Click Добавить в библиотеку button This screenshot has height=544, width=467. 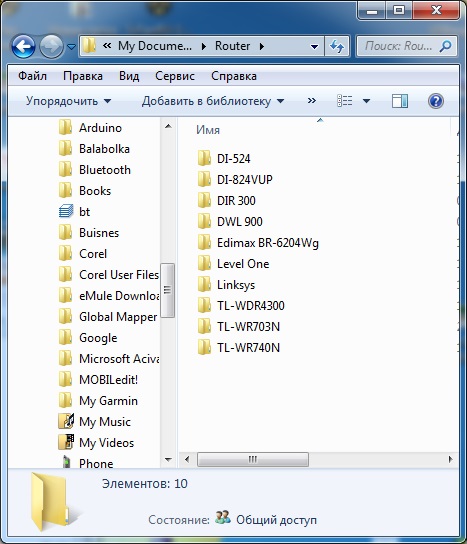pos(213,101)
